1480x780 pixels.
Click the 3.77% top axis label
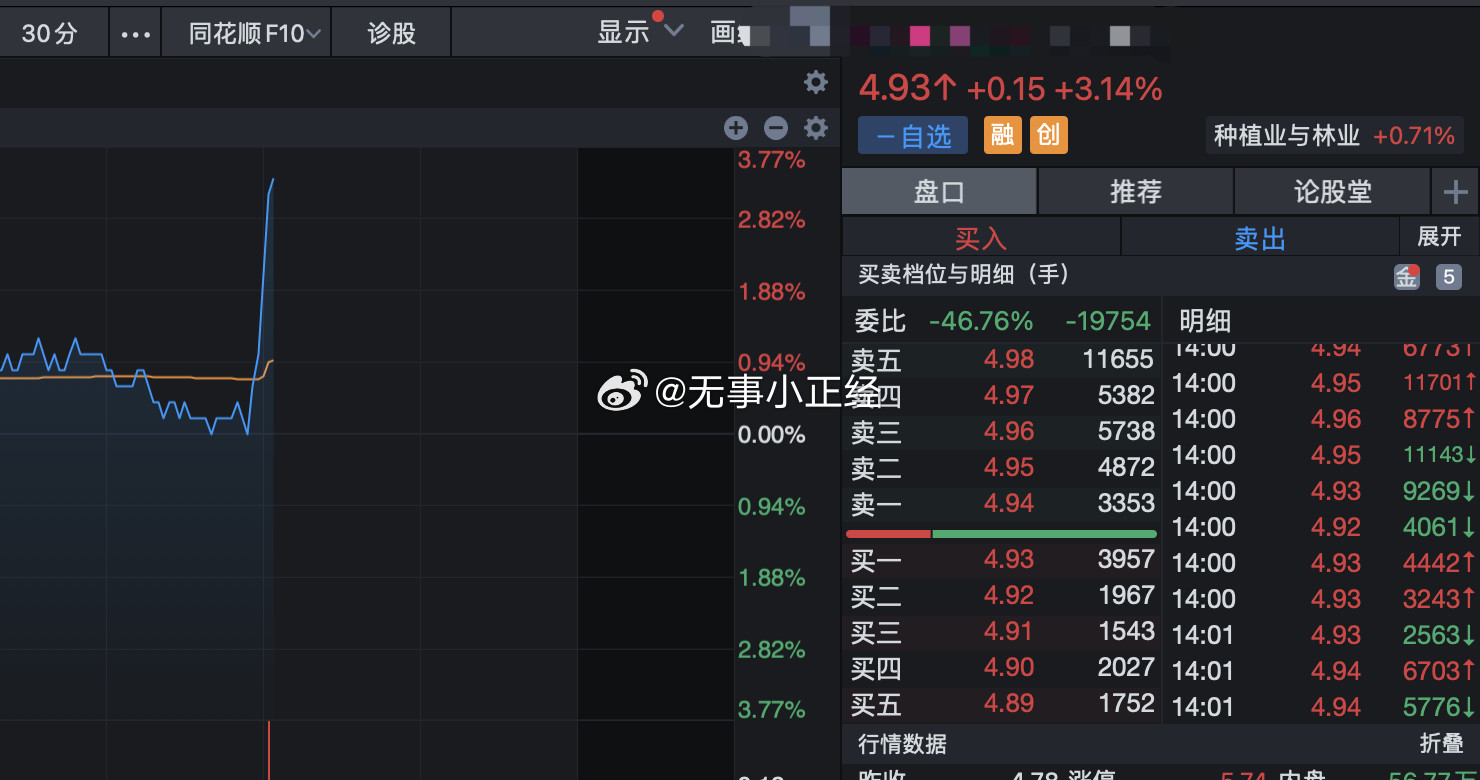coord(771,159)
